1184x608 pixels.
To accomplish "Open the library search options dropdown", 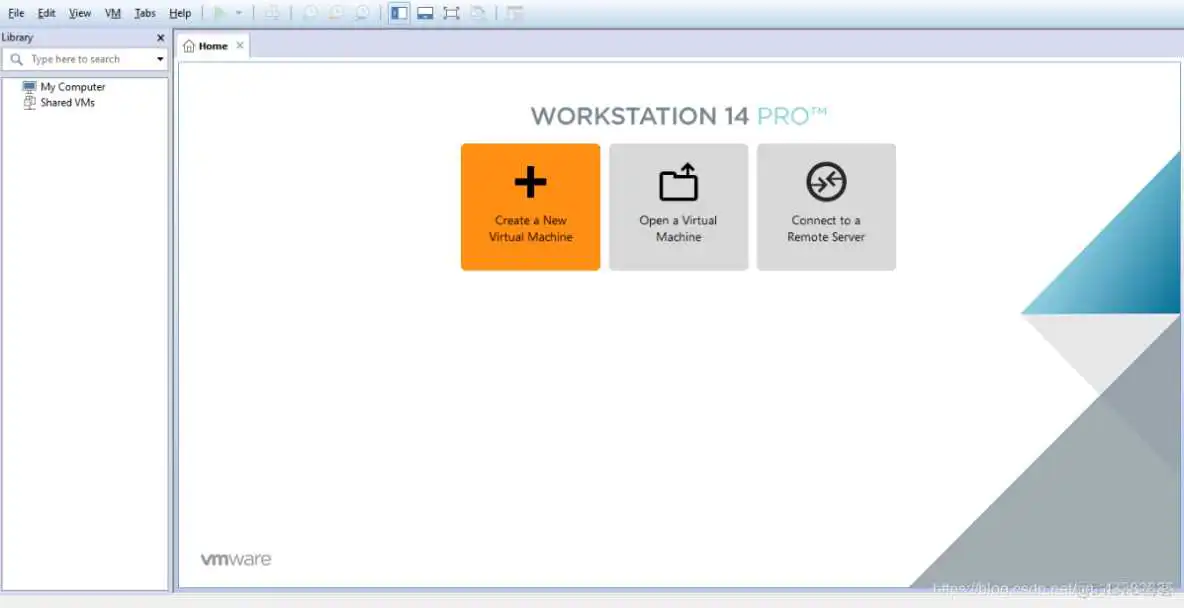I will pyautogui.click(x=160, y=60).
